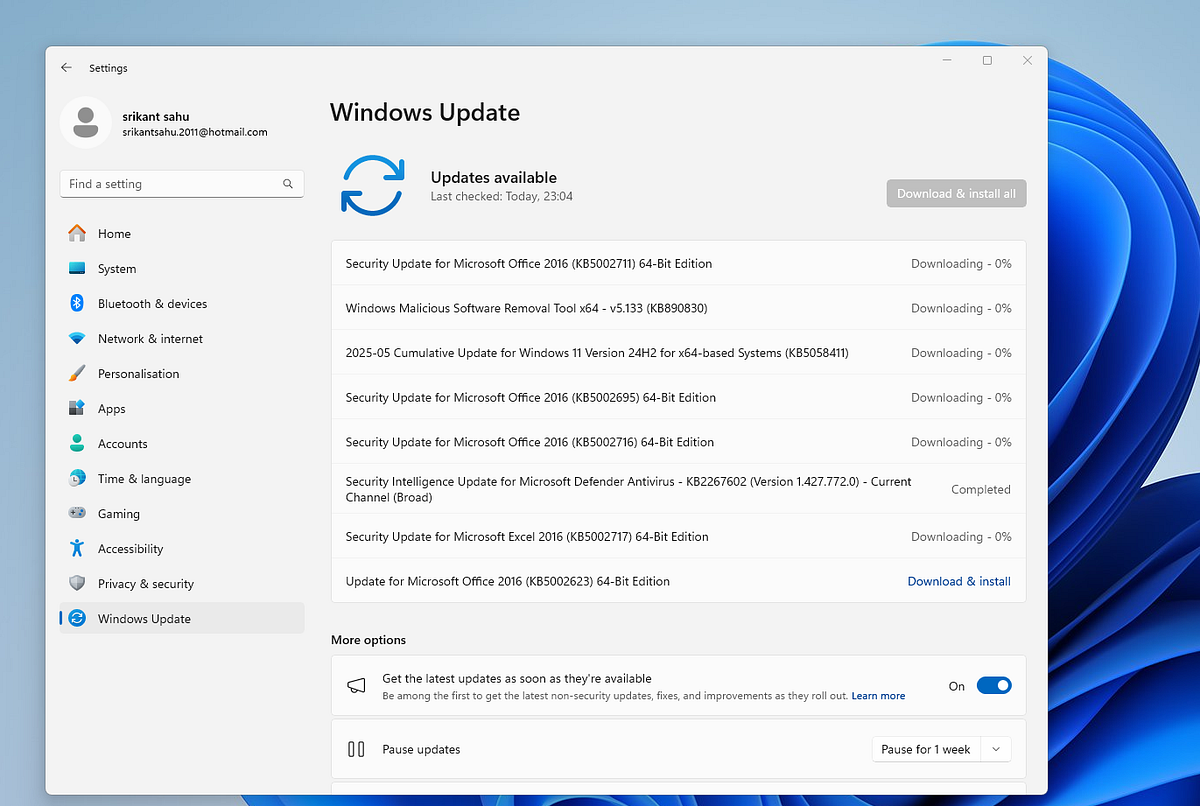Turn off get latest updates toggle
Screen dimensions: 1200x806
tap(993, 685)
